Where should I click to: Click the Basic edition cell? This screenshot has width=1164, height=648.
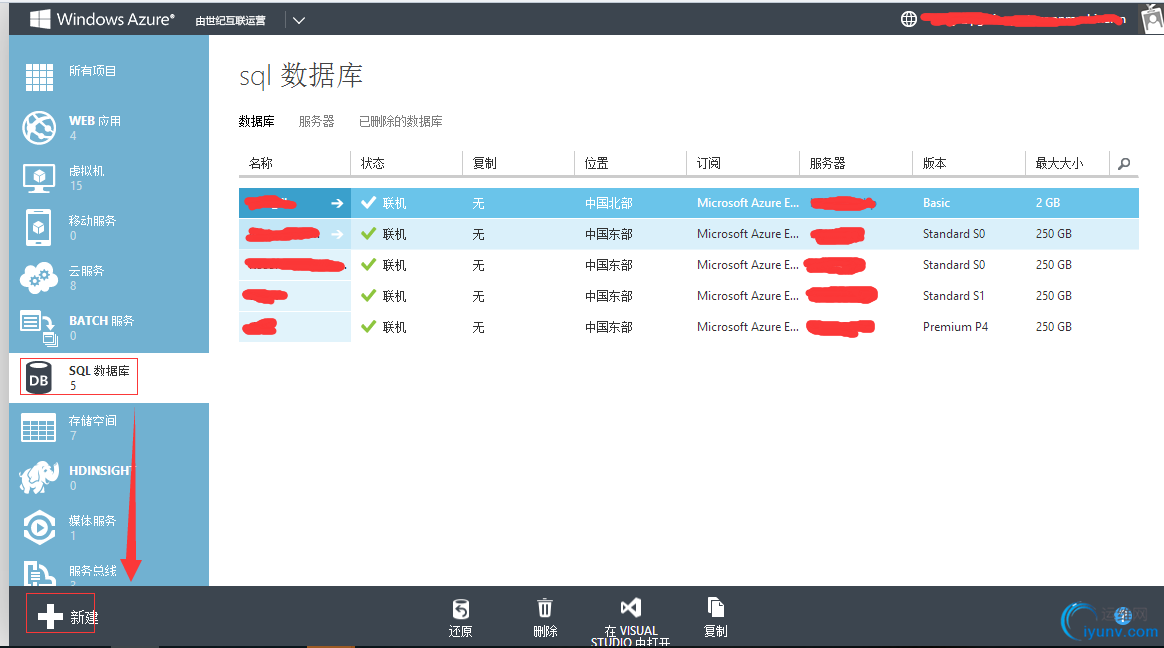tap(936, 203)
